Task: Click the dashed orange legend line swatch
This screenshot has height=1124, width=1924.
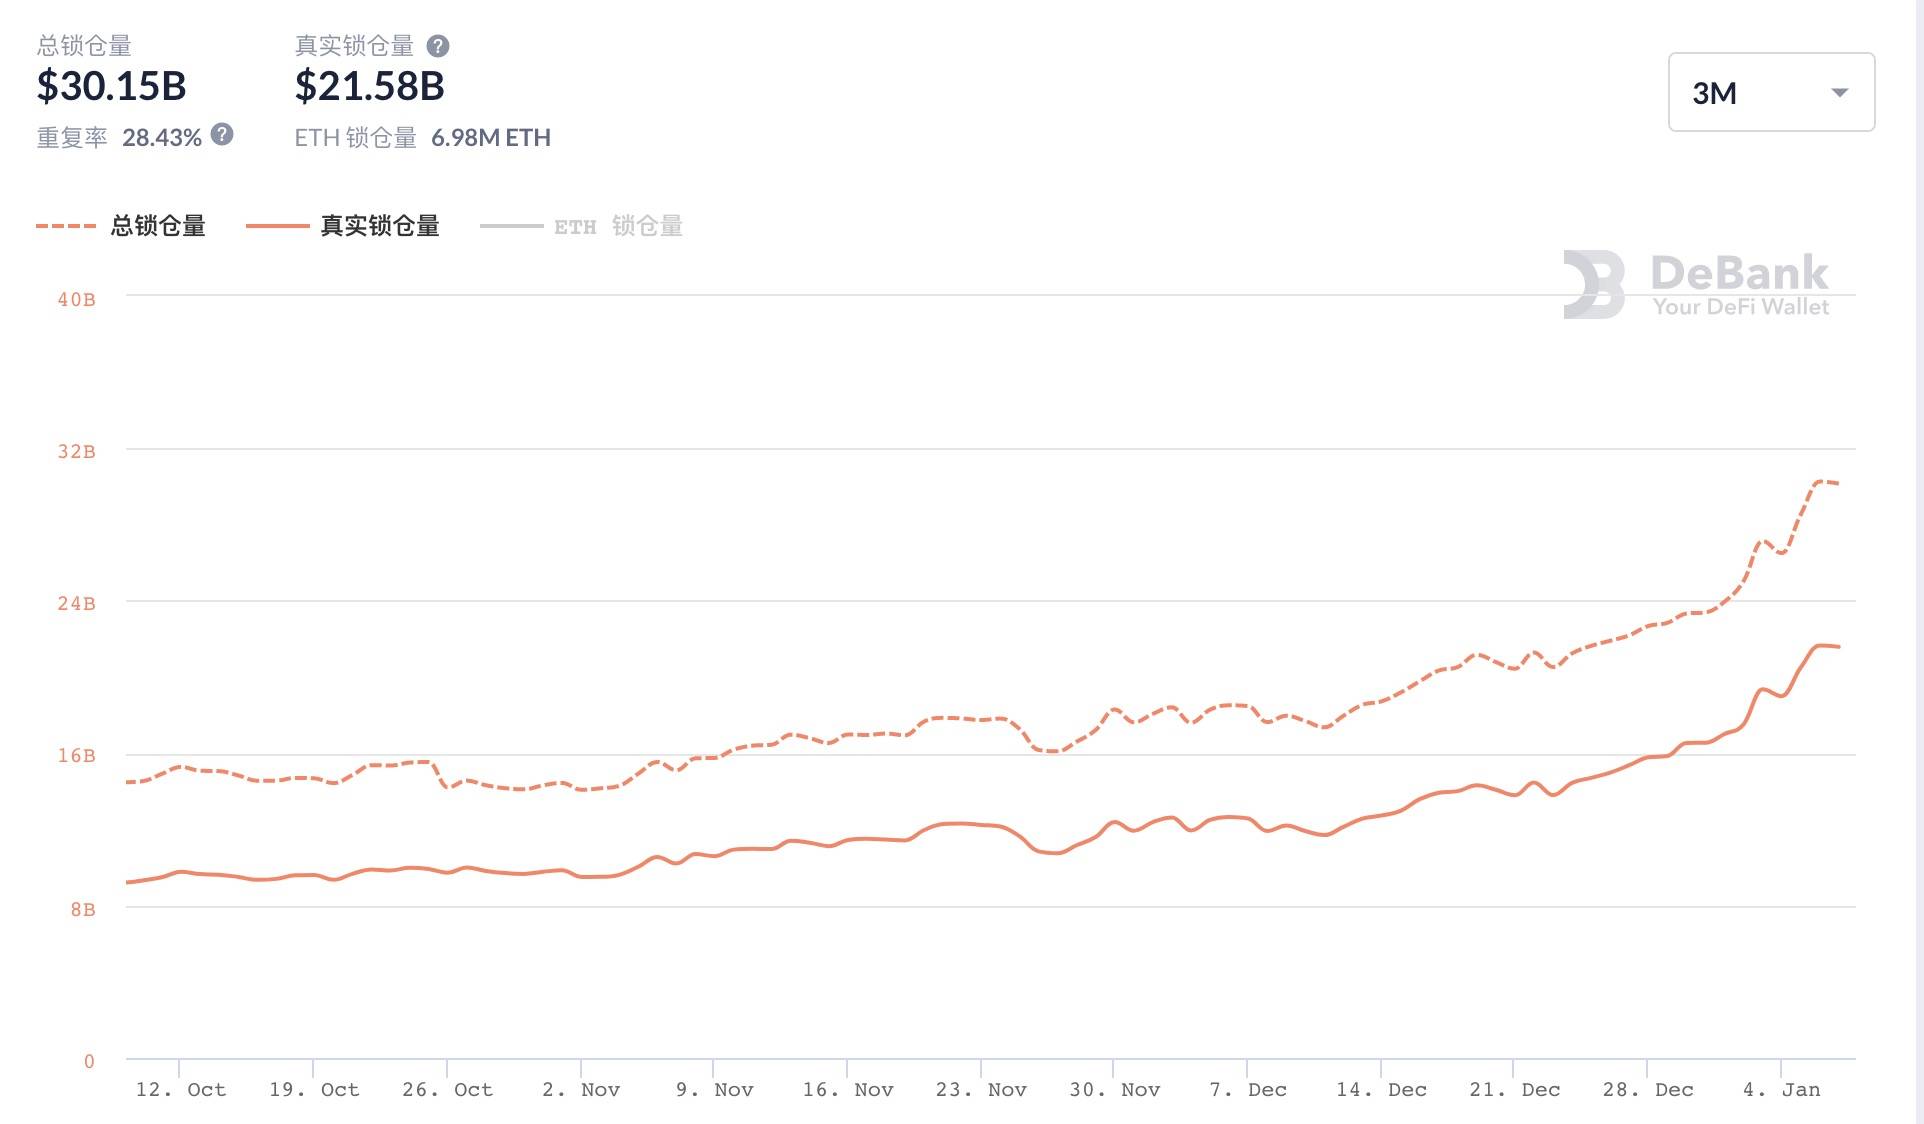Action: 66,226
